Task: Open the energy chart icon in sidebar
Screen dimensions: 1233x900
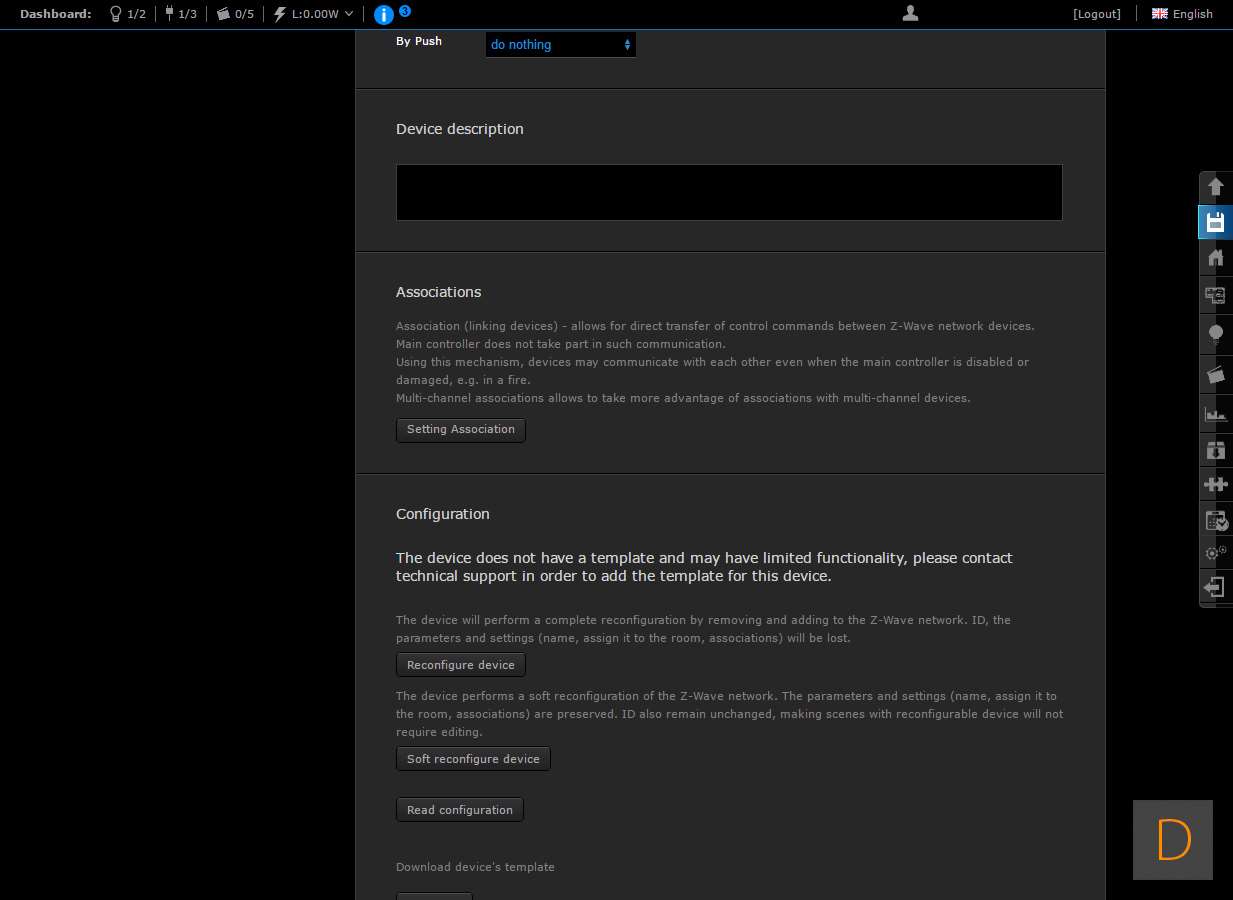Action: click(x=1215, y=413)
